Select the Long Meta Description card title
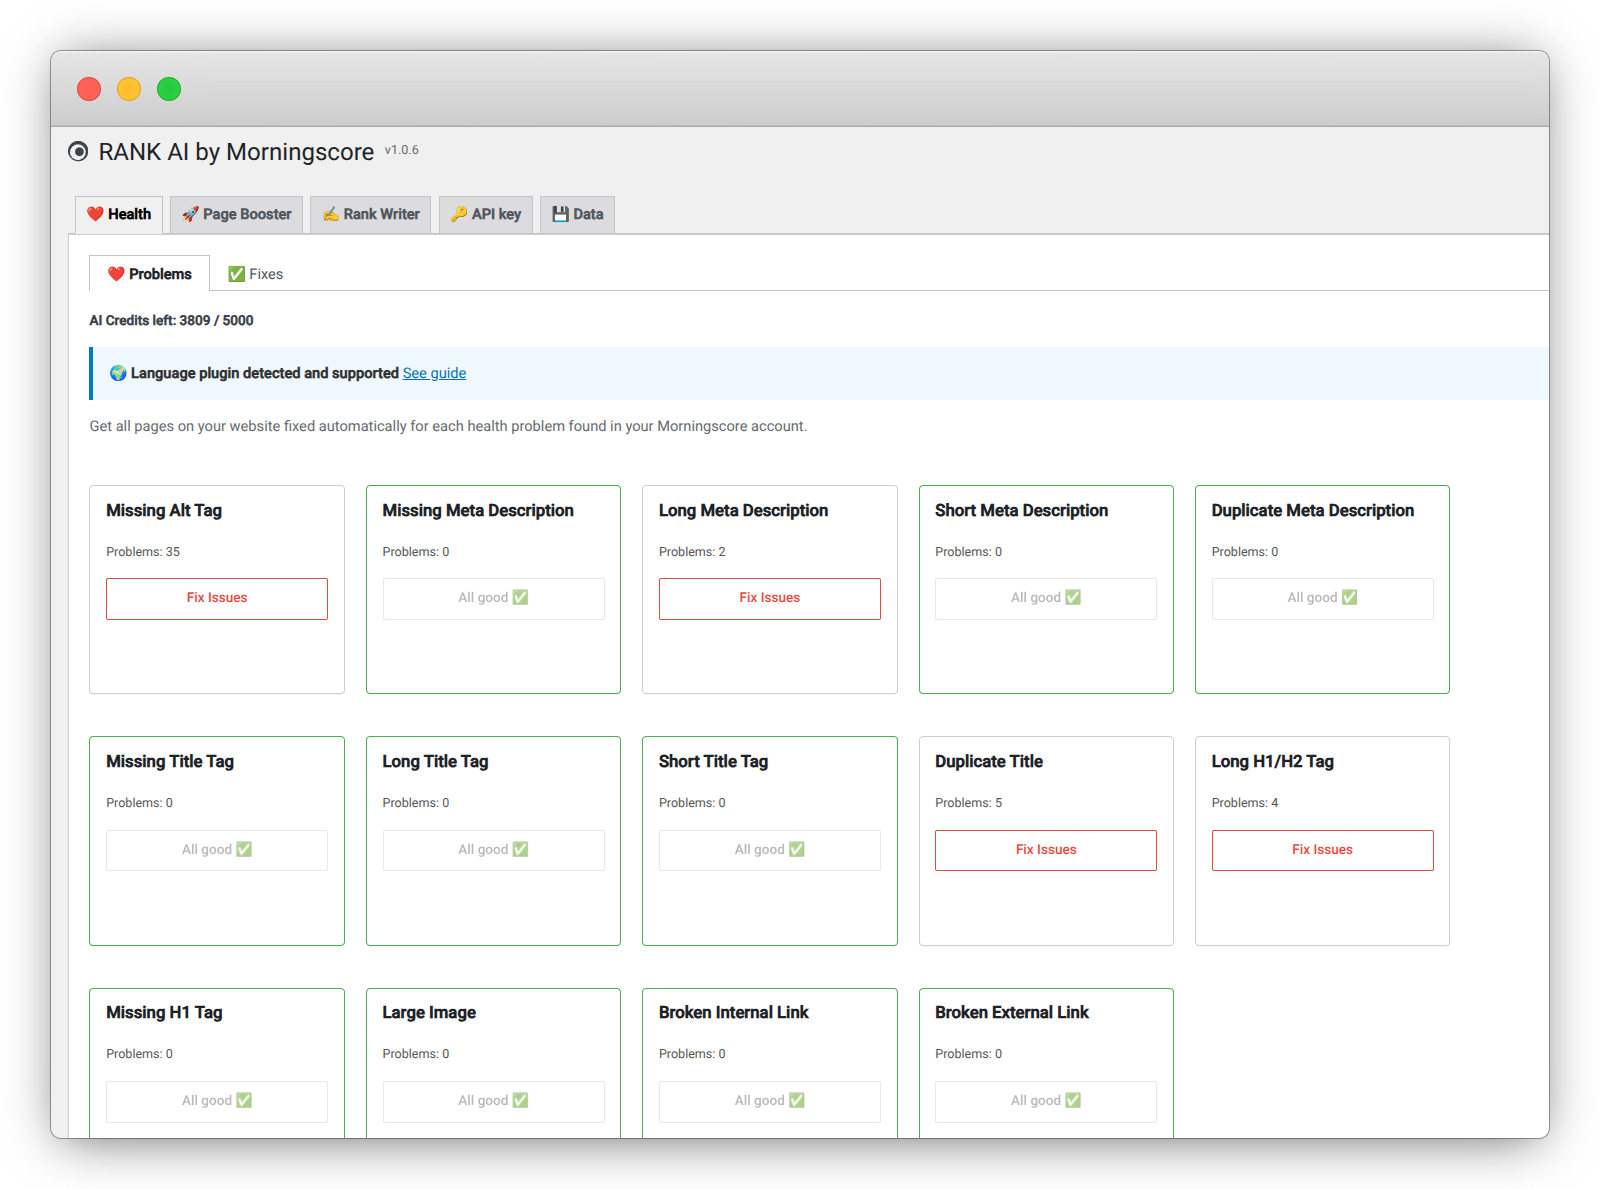Image resolution: width=1600 pixels, height=1189 pixels. pyautogui.click(x=743, y=511)
